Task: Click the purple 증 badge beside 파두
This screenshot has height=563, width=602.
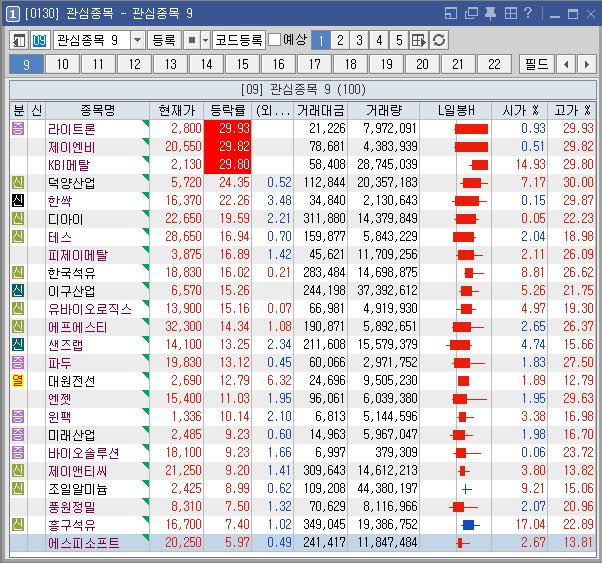Action: click(x=18, y=363)
